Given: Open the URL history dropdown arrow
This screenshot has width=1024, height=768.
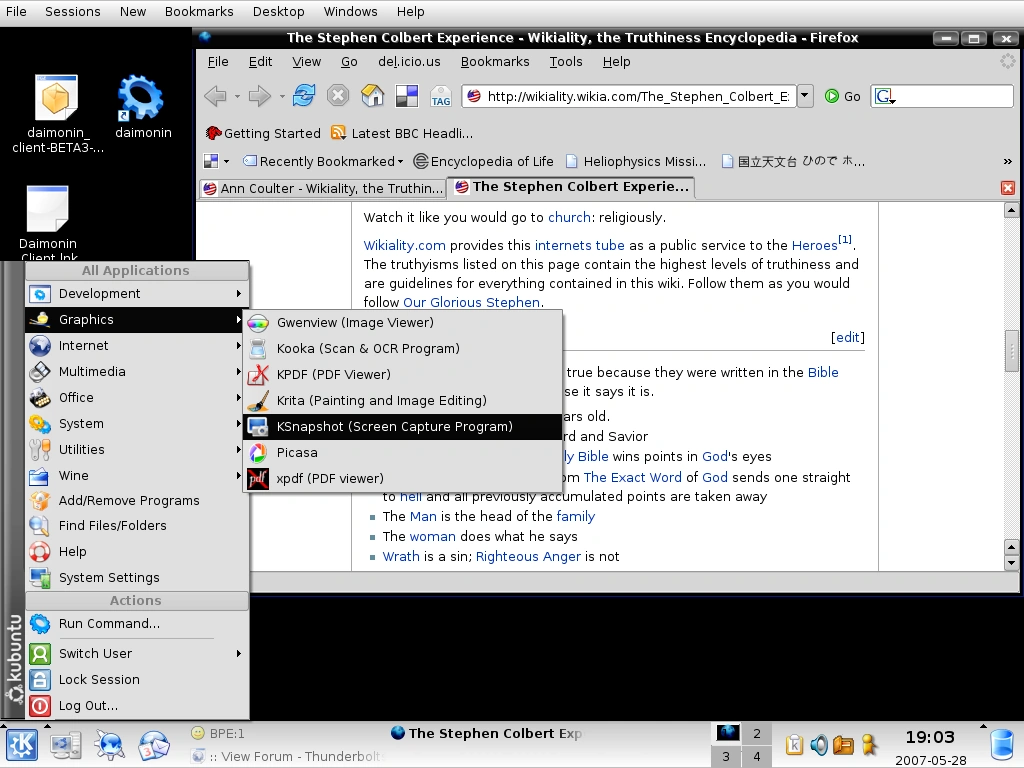Looking at the screenshot, I should 805,96.
